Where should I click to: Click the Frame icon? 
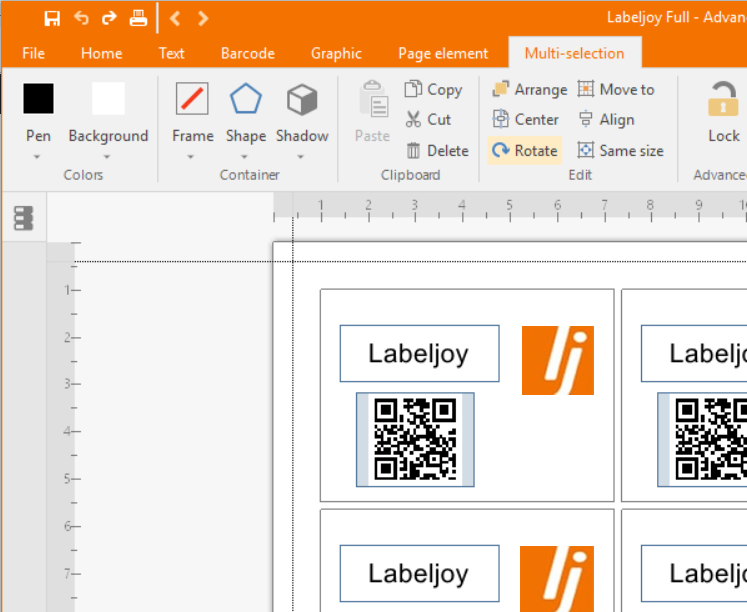click(192, 99)
